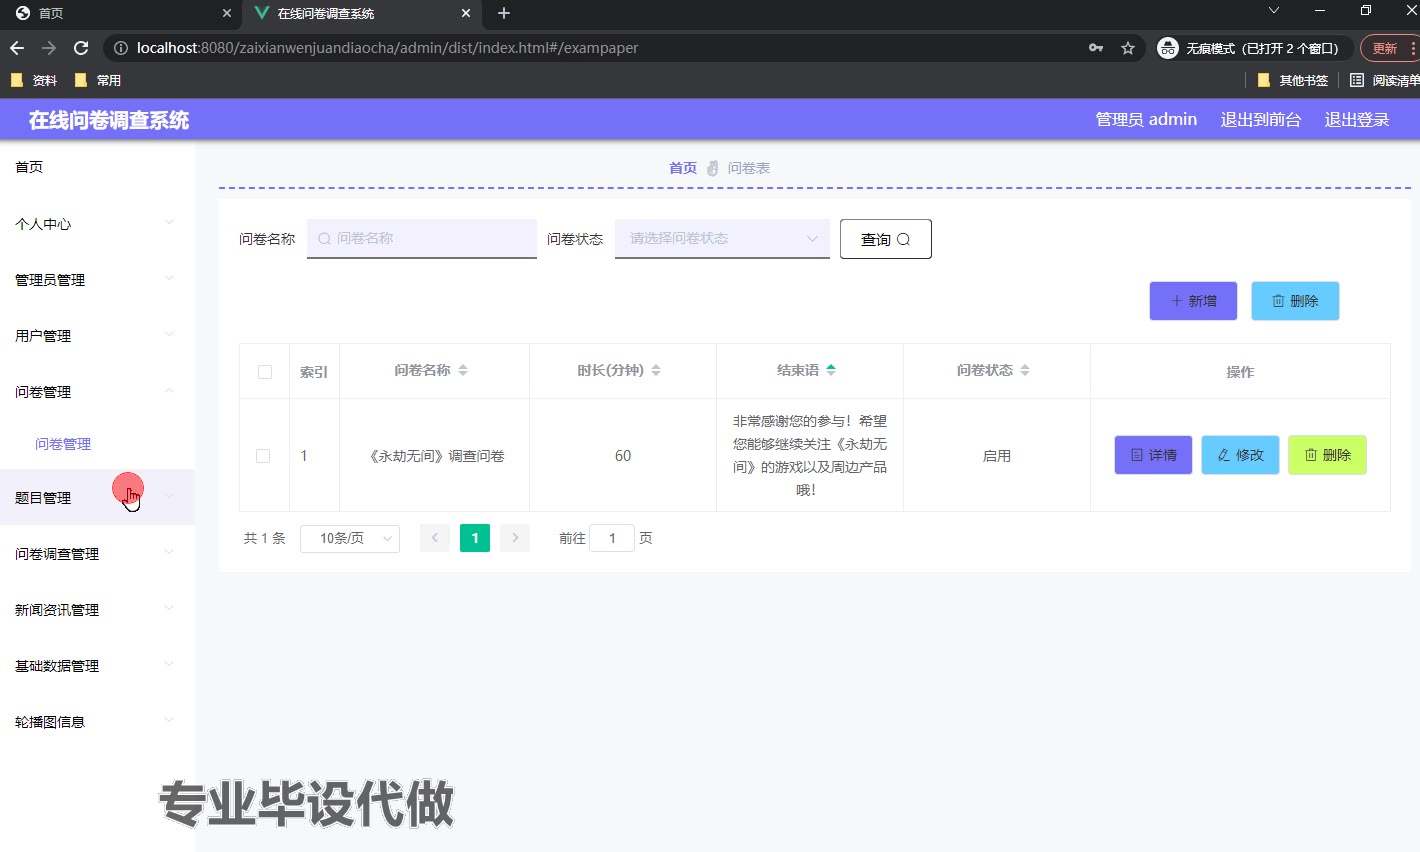Expand 用户管理 sidebar menu
Viewport: 1420px width, 852px height.
(x=97, y=335)
